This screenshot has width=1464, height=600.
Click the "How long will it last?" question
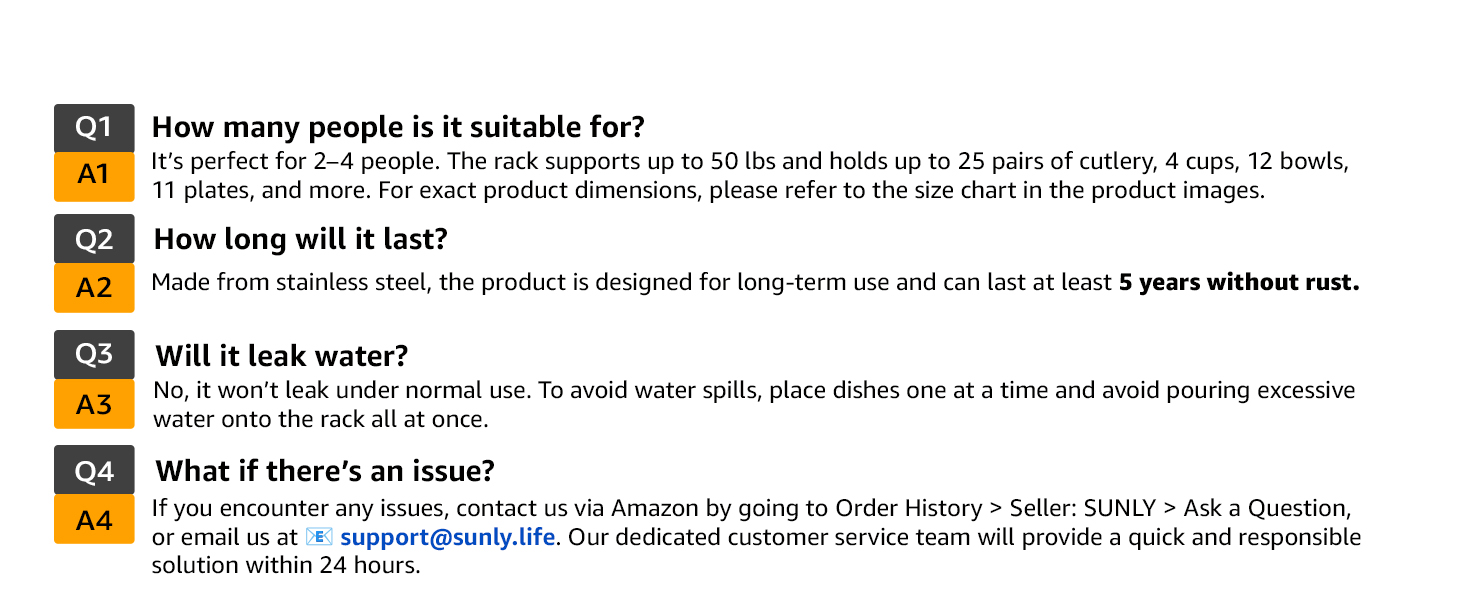300,240
